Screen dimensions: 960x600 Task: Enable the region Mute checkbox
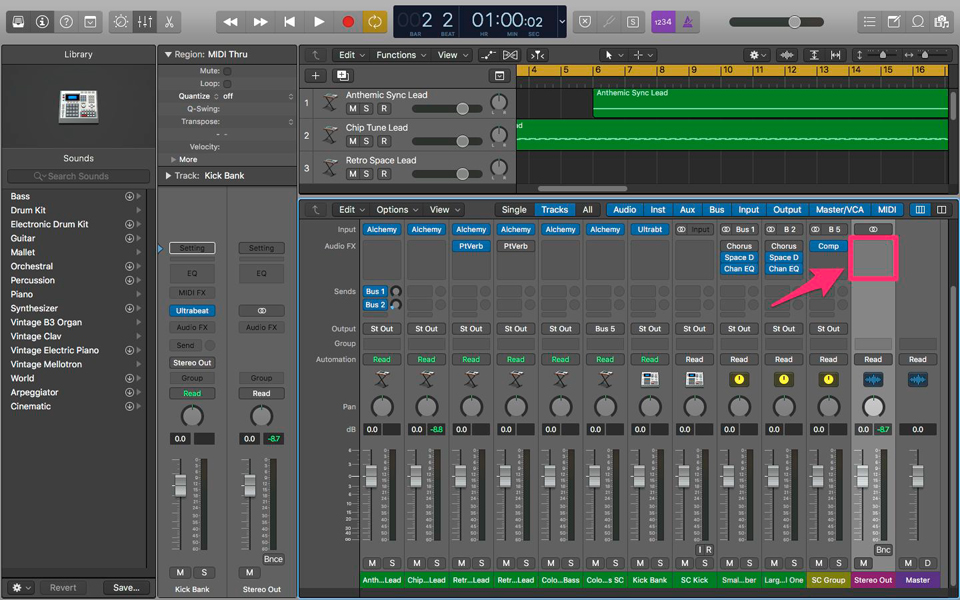pos(227,71)
